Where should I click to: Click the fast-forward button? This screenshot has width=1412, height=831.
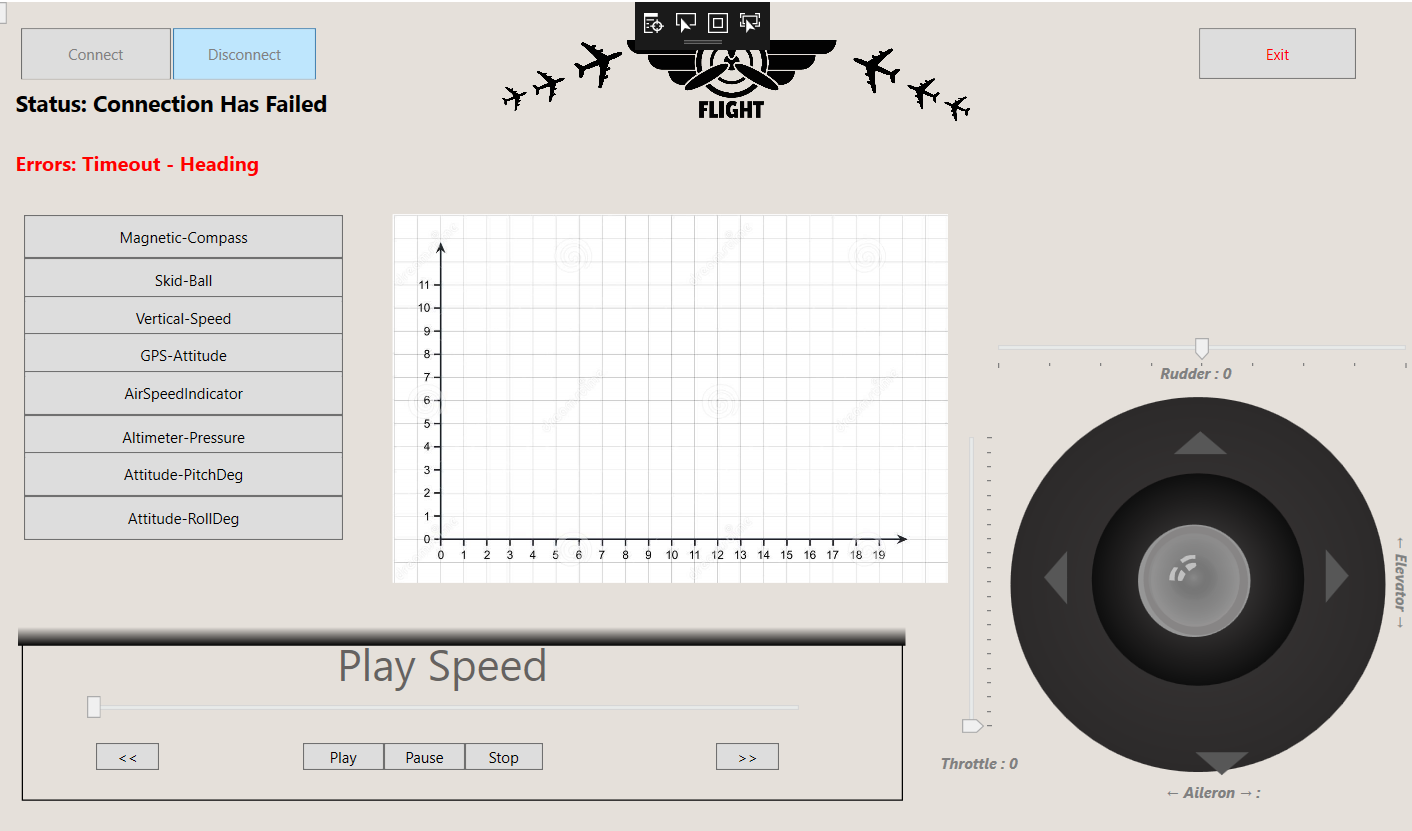pyautogui.click(x=747, y=756)
